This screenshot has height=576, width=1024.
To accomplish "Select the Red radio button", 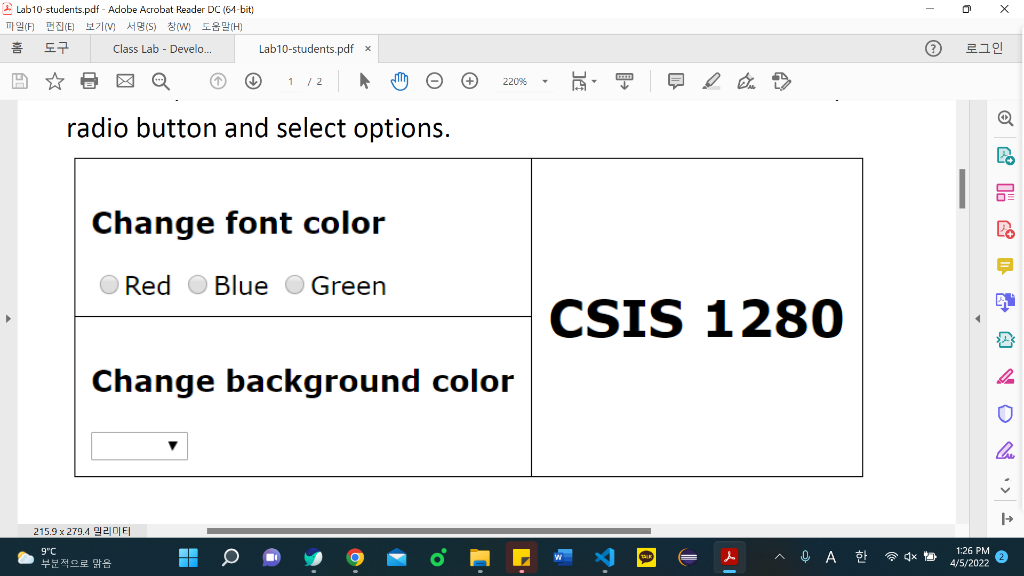I will [109, 285].
